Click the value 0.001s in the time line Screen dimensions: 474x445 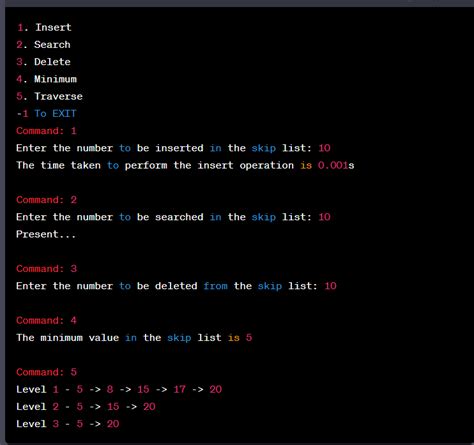click(x=336, y=166)
